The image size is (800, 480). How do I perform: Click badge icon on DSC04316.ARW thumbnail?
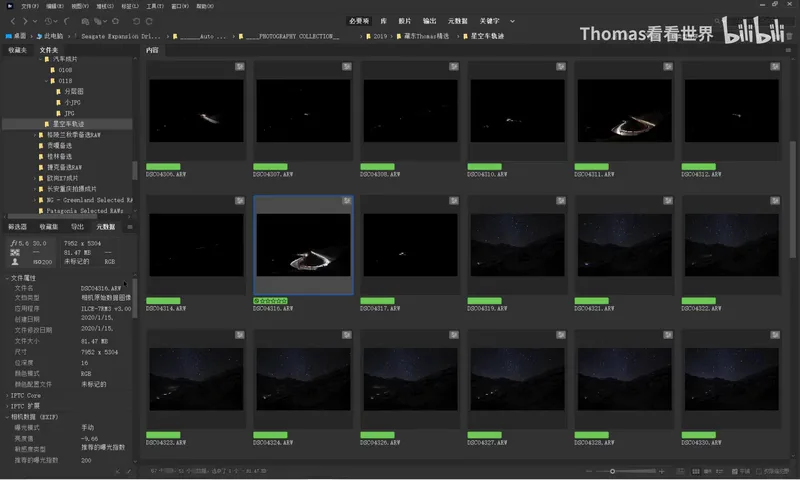[x=346, y=201]
